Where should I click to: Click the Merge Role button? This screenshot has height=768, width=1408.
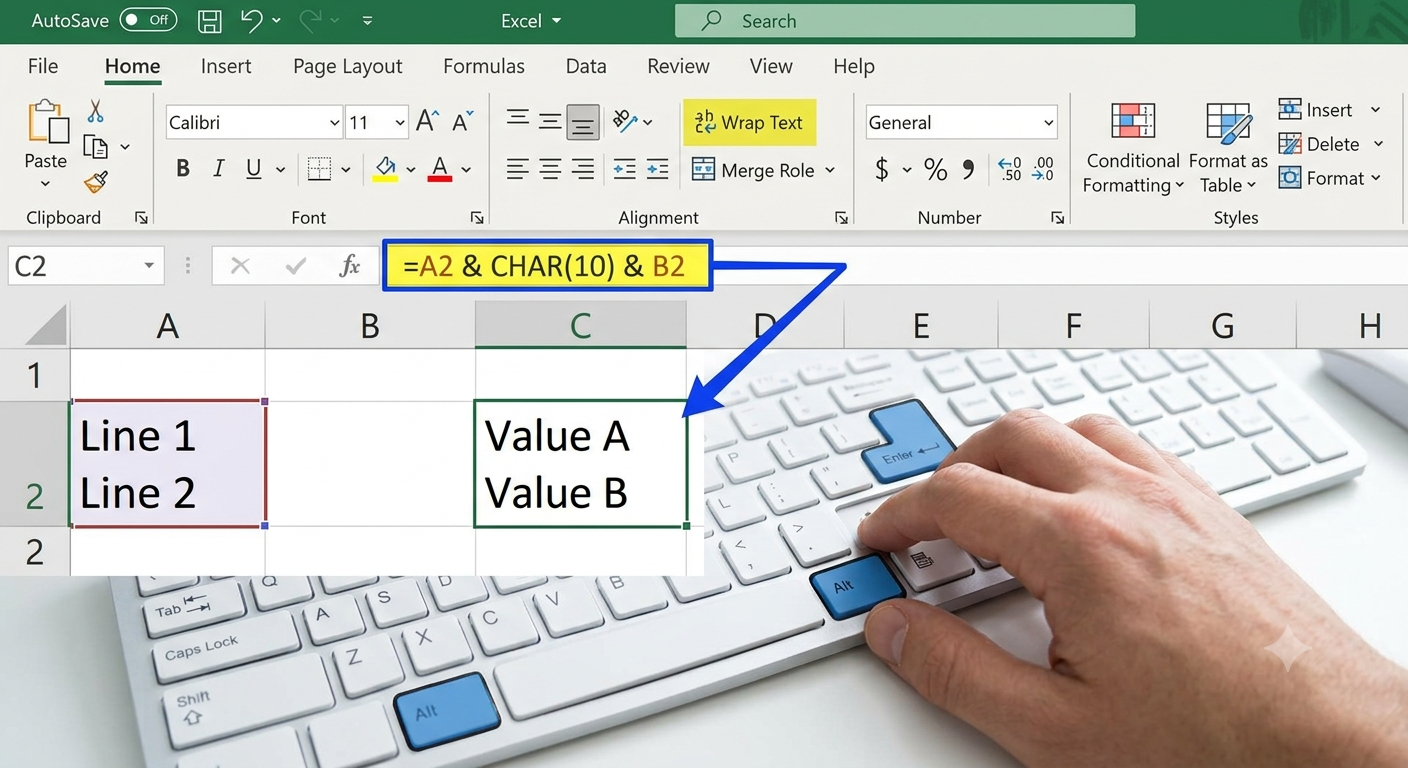click(x=763, y=170)
